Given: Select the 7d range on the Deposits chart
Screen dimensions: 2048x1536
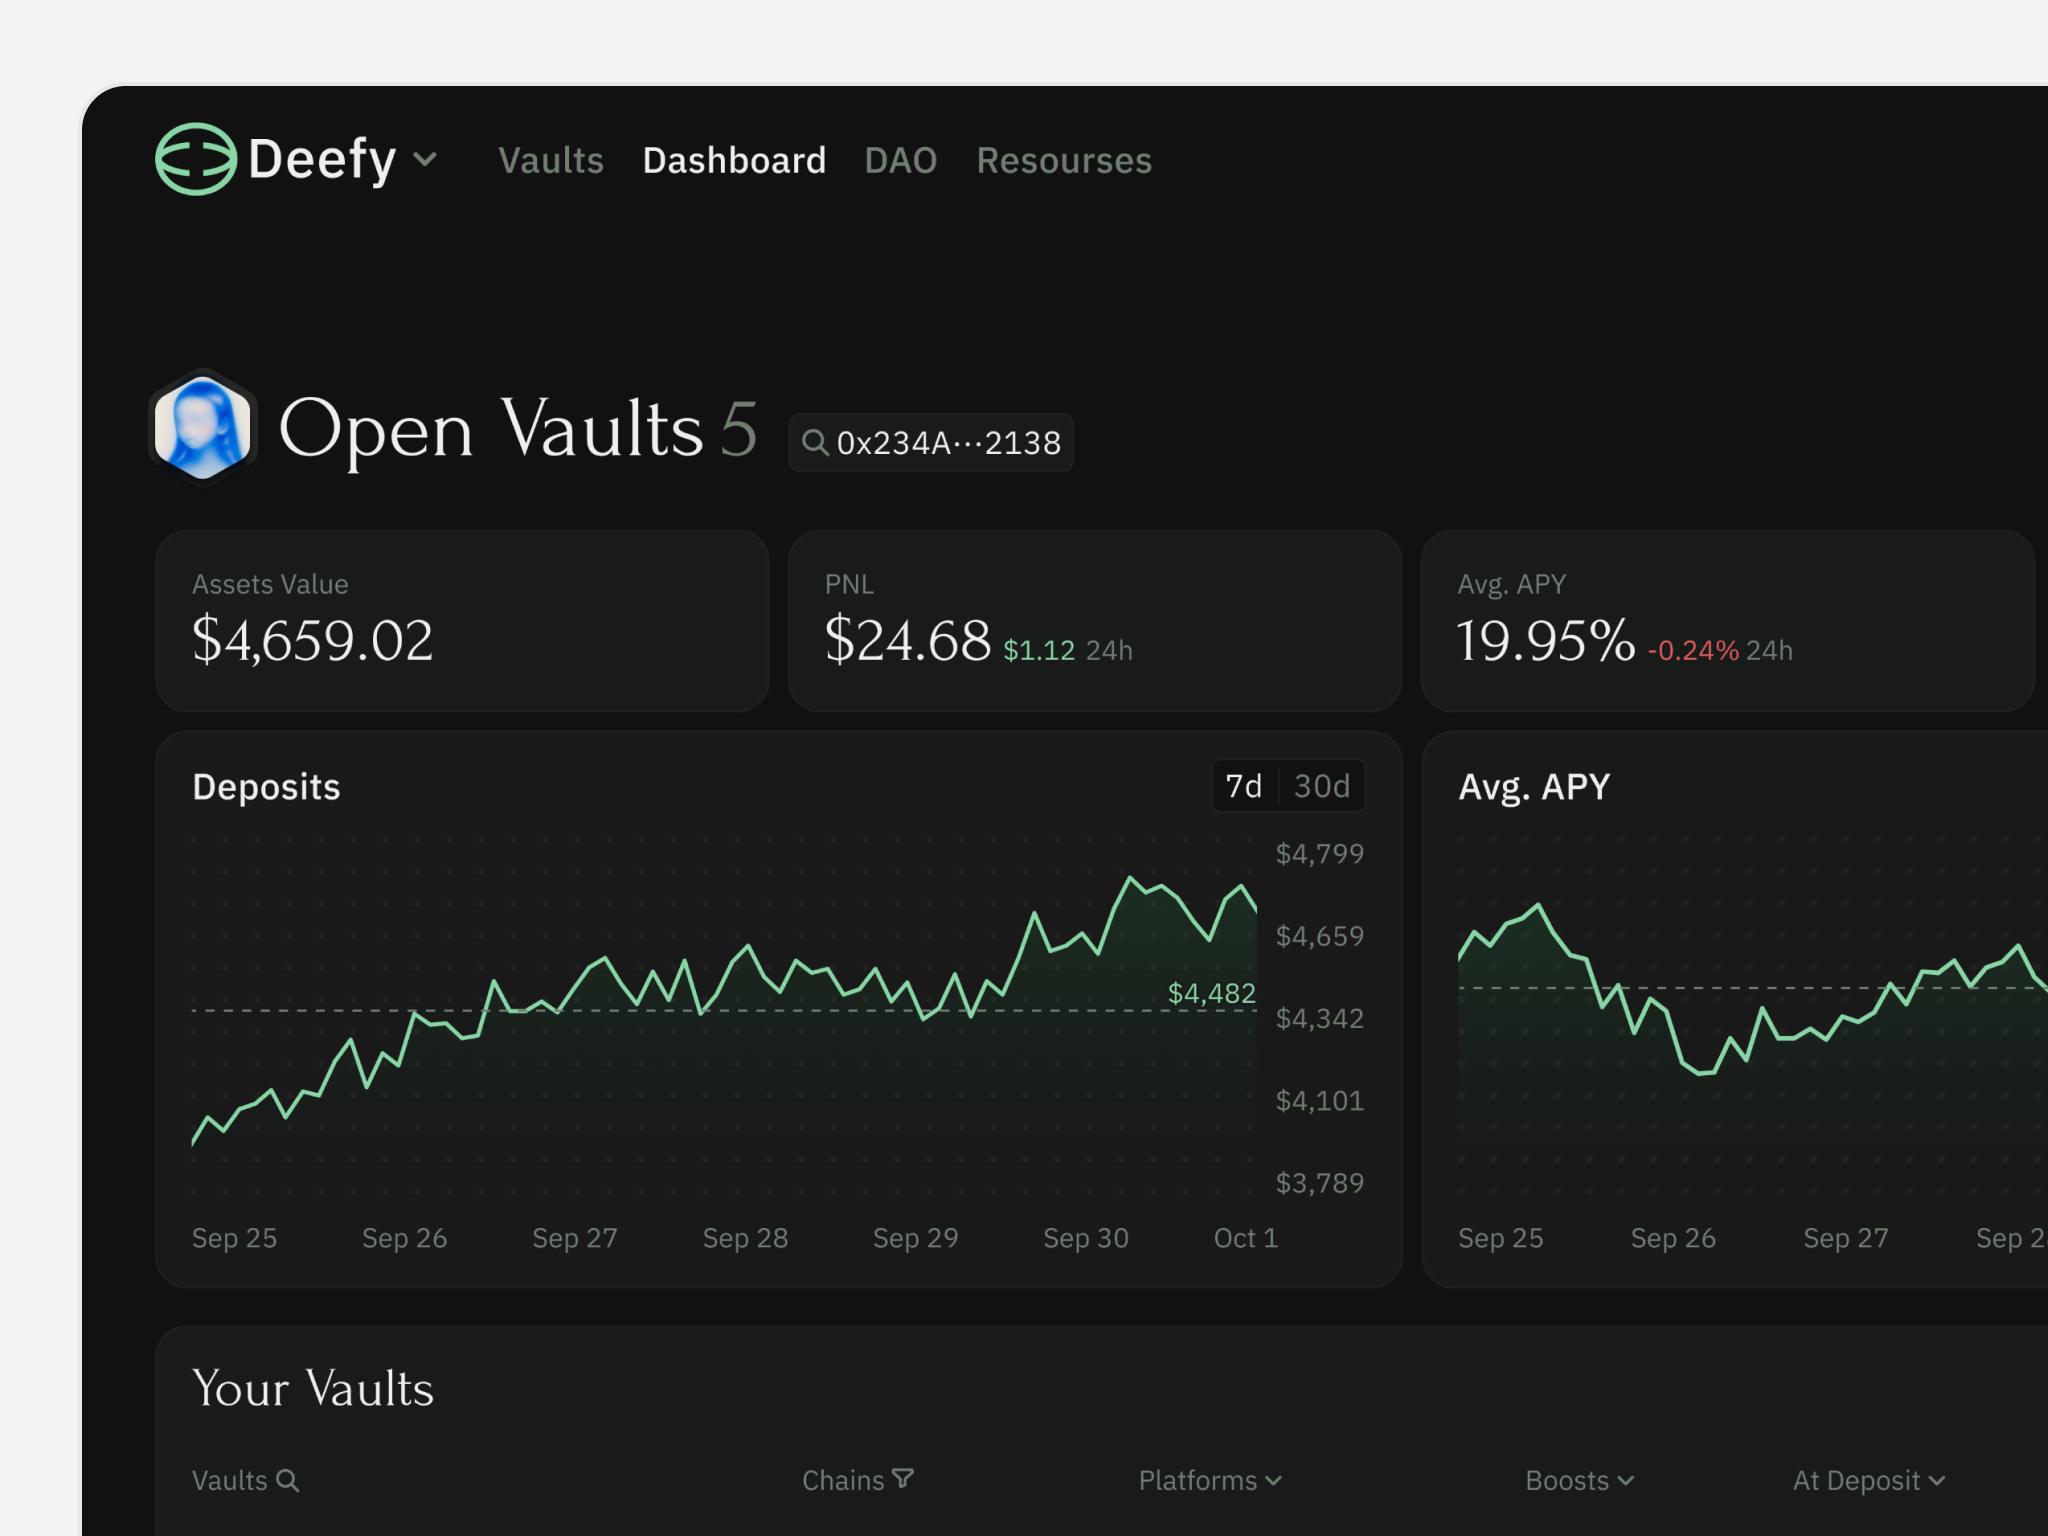Looking at the screenshot, I should (1242, 786).
